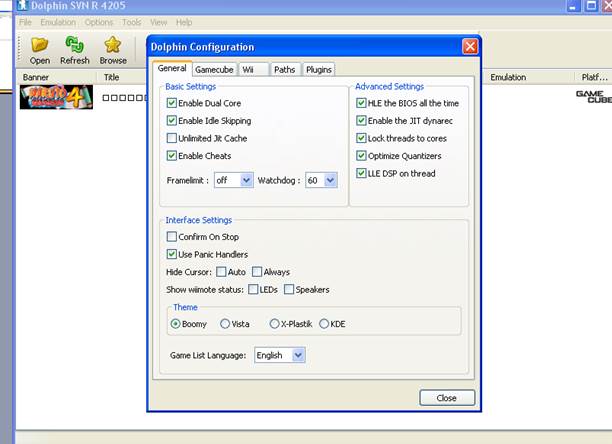Sort game list by Emulation column
The image size is (612, 444).
(527, 77)
